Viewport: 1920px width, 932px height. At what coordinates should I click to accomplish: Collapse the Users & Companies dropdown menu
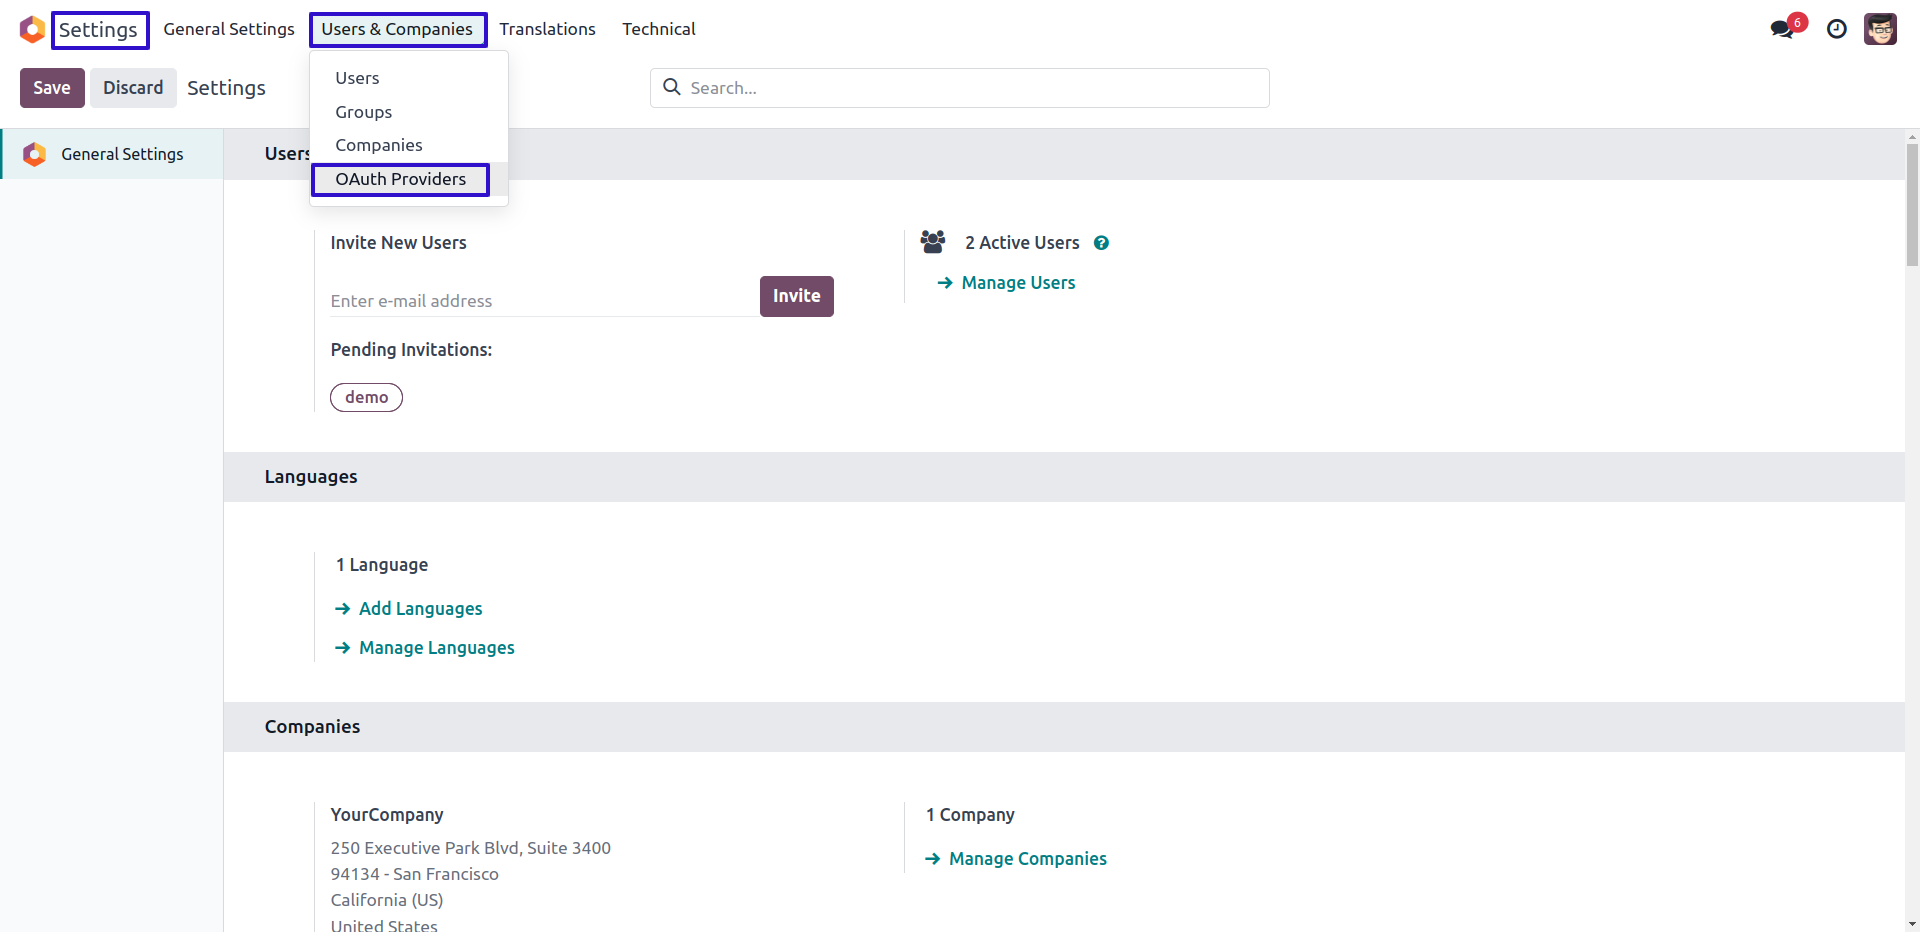click(x=397, y=30)
